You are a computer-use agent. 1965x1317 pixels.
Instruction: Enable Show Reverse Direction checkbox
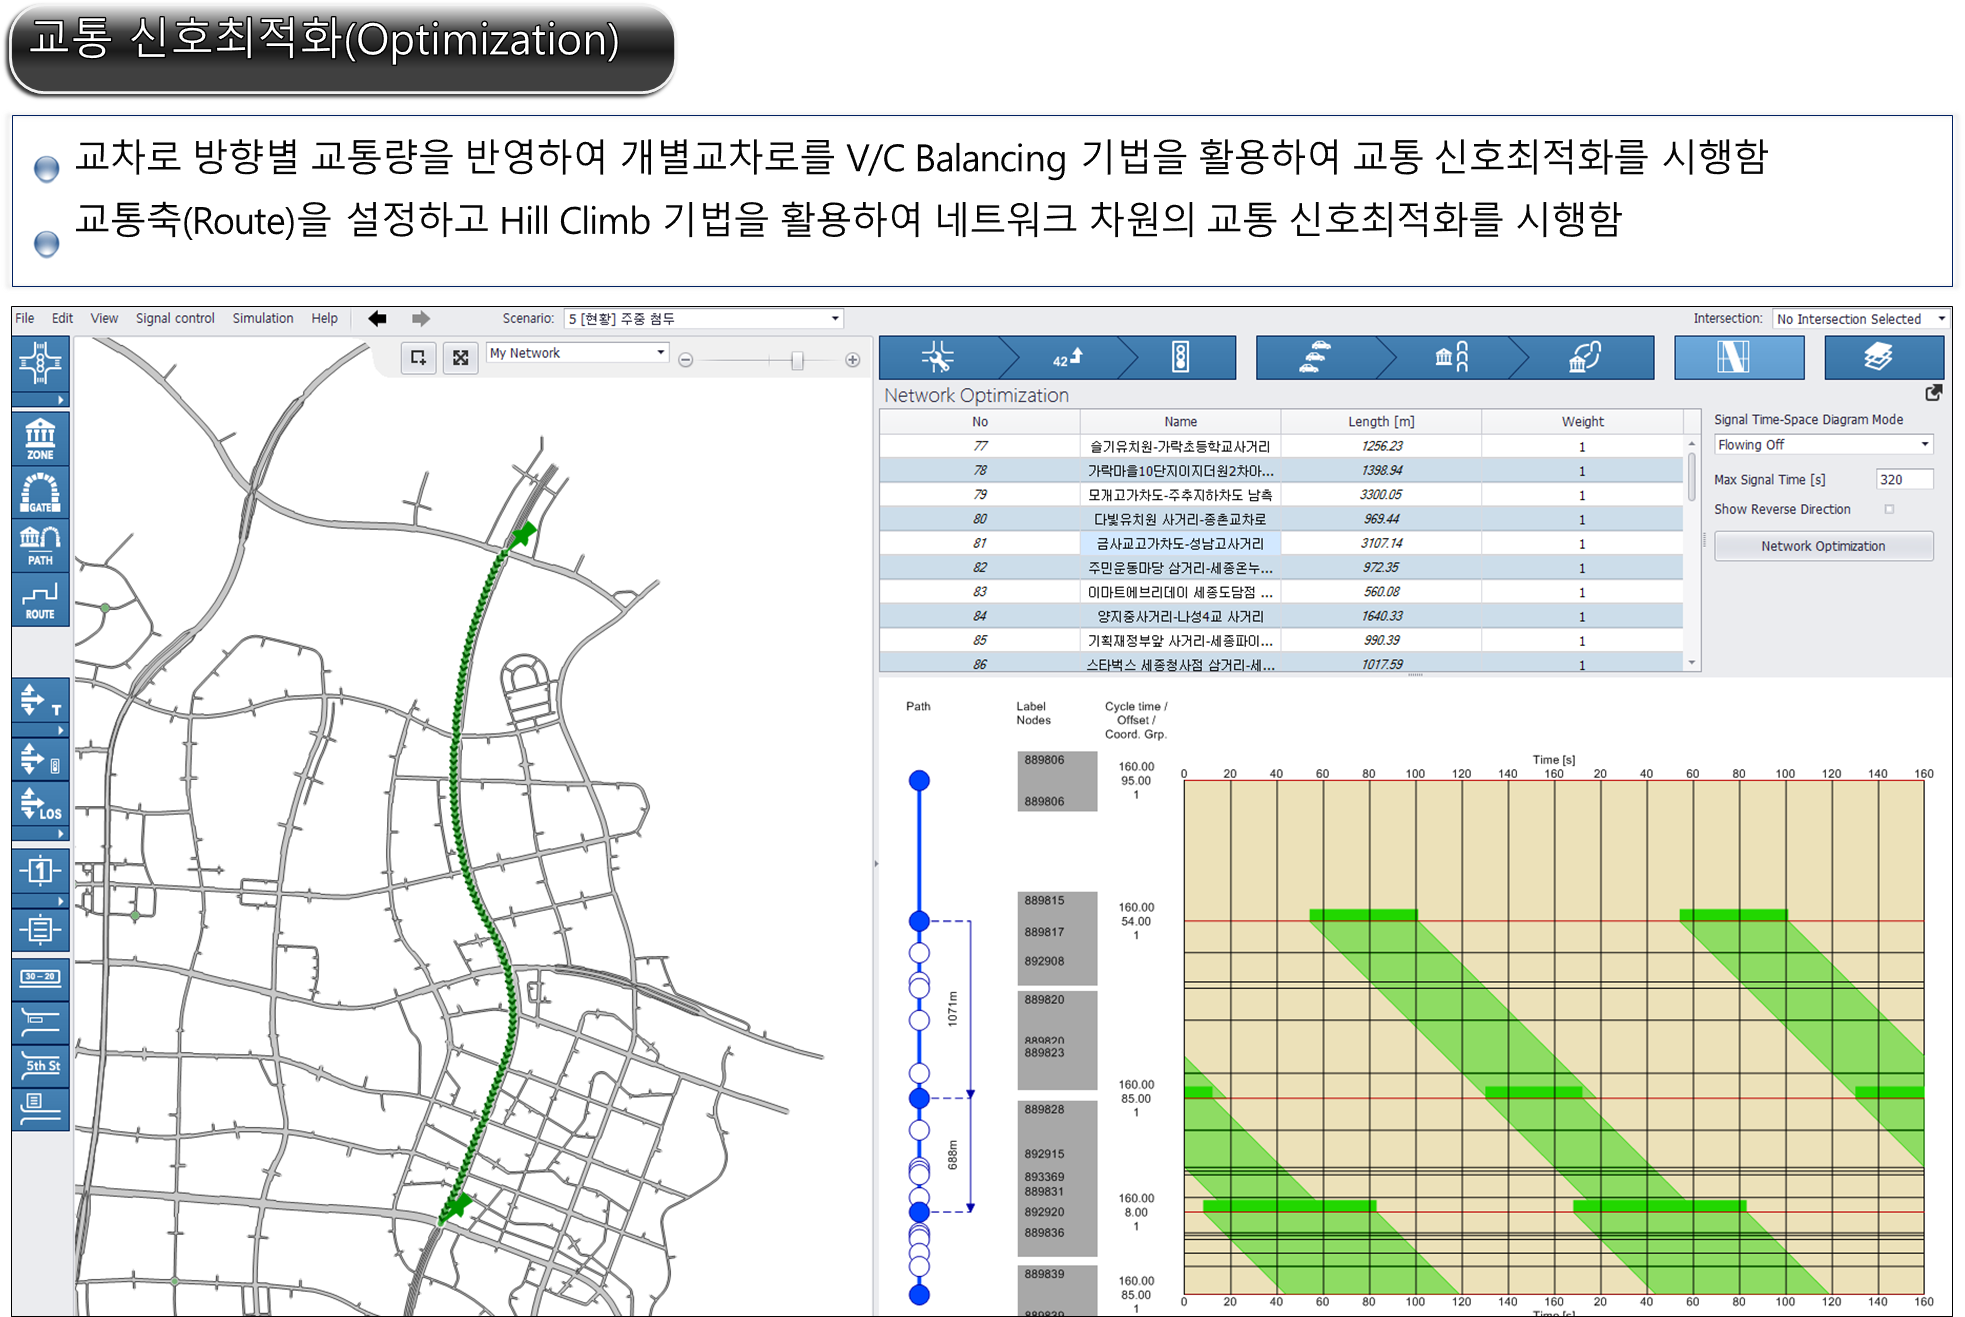click(x=1889, y=509)
